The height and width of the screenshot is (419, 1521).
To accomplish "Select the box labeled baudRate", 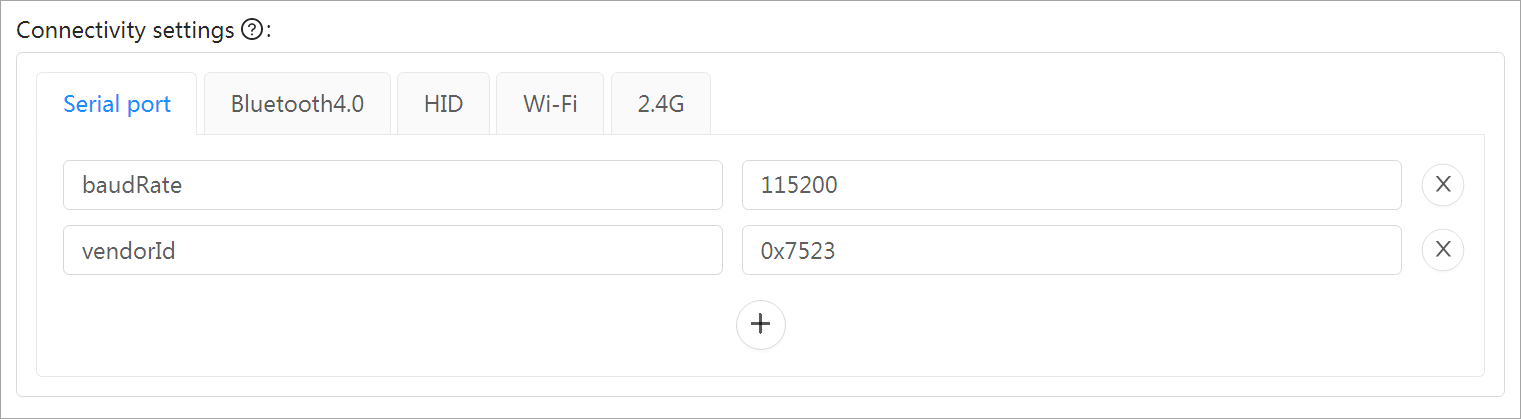I will (x=393, y=185).
